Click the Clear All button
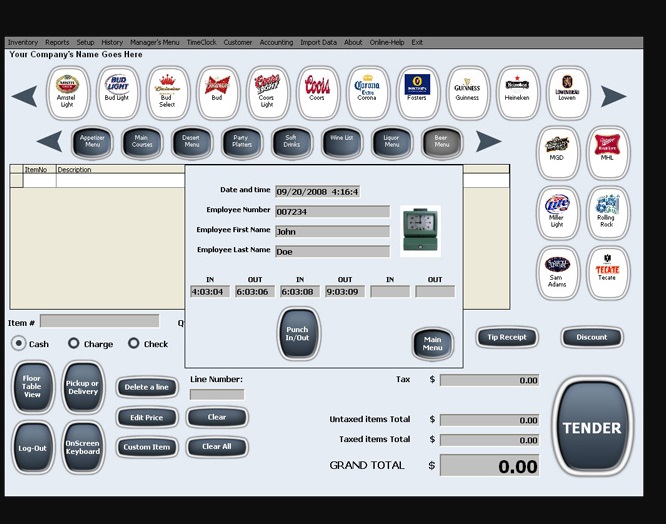Image resolution: width=666 pixels, height=524 pixels. pos(217,447)
